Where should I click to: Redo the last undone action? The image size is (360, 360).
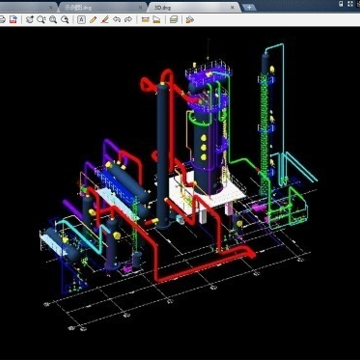click(x=128, y=20)
